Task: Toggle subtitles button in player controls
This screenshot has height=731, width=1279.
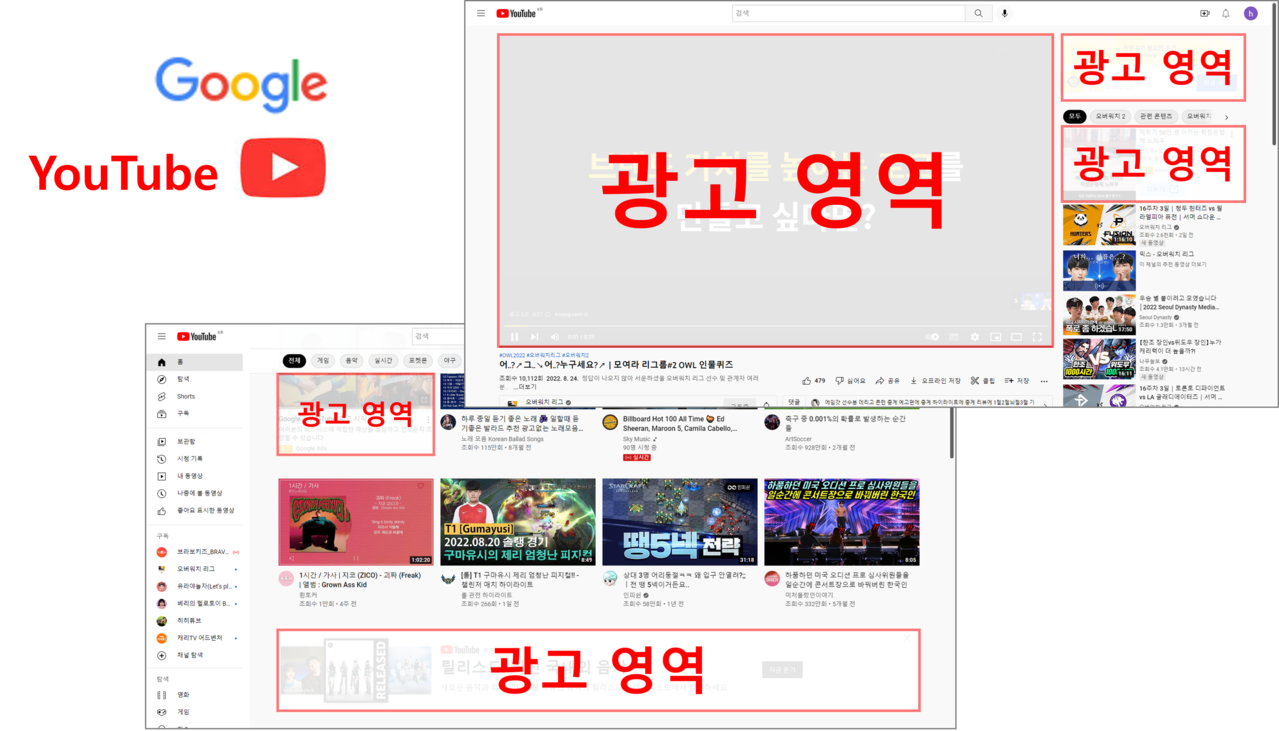Action: (954, 337)
